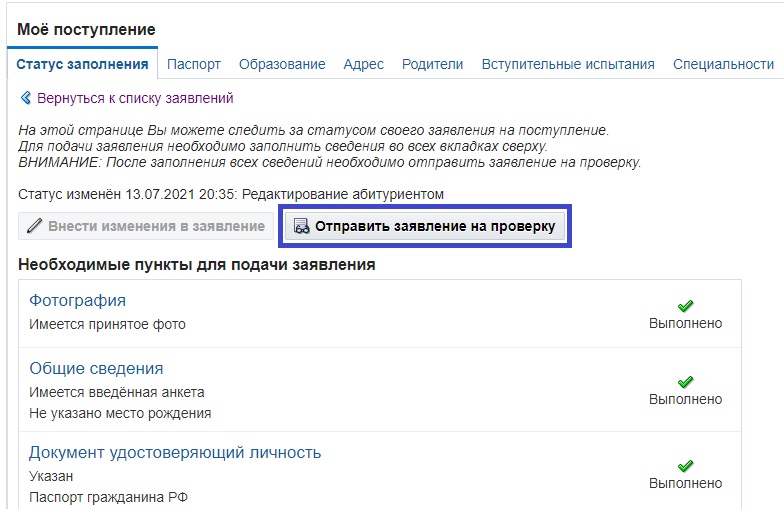This screenshot has width=784, height=509.
Task: Click the pencil icon on edit button
Action: click(x=34, y=226)
